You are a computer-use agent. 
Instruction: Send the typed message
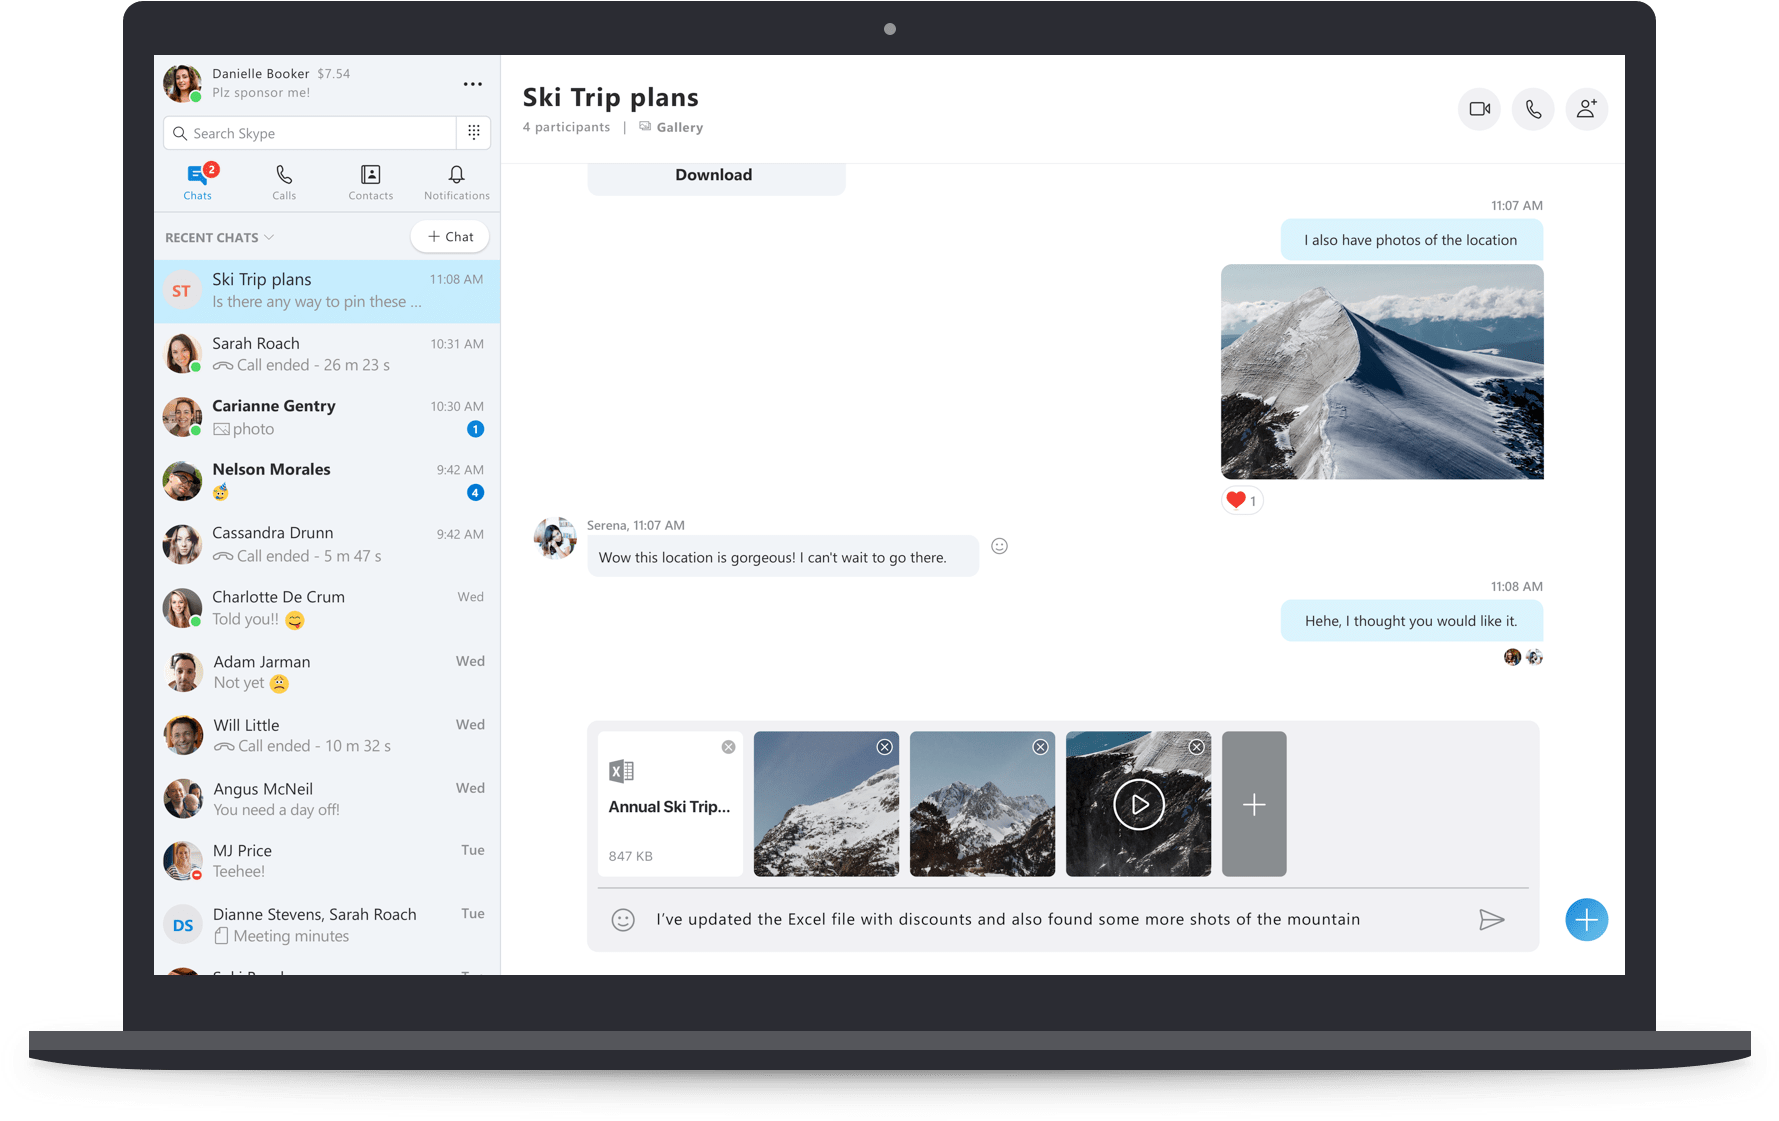coord(1491,920)
